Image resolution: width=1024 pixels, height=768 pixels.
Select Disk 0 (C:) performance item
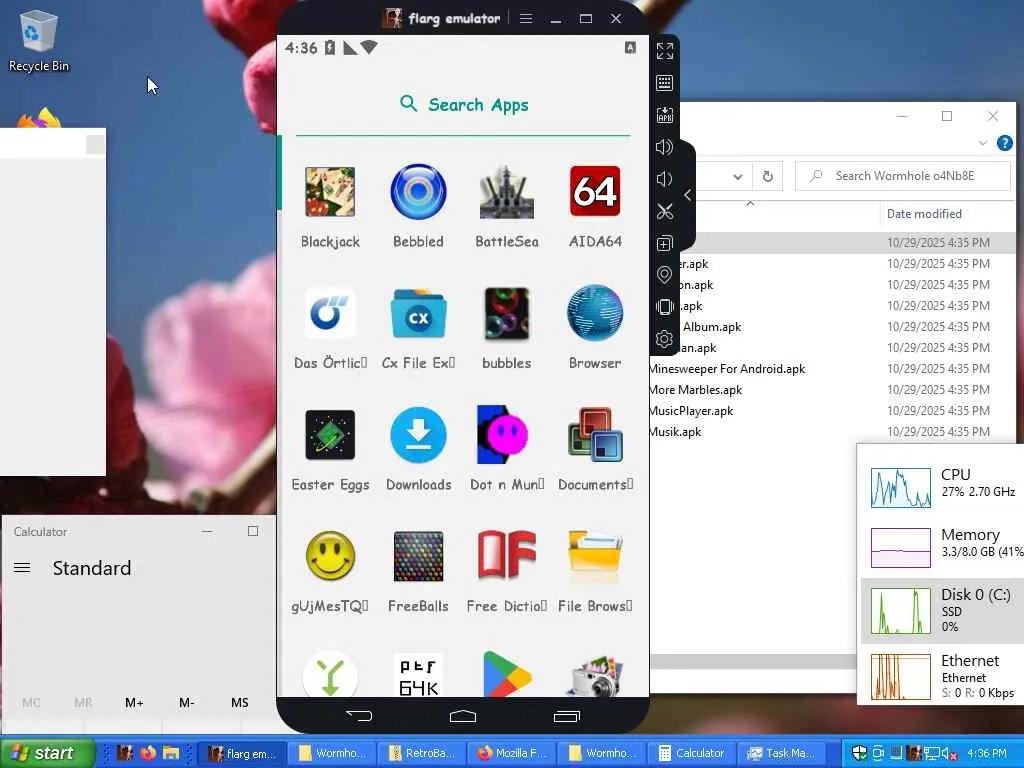click(x=942, y=610)
